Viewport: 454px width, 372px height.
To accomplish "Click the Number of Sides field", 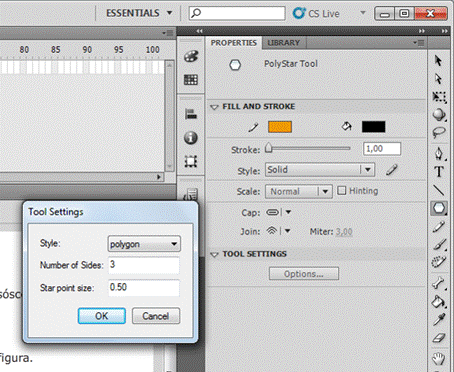I will 144,265.
